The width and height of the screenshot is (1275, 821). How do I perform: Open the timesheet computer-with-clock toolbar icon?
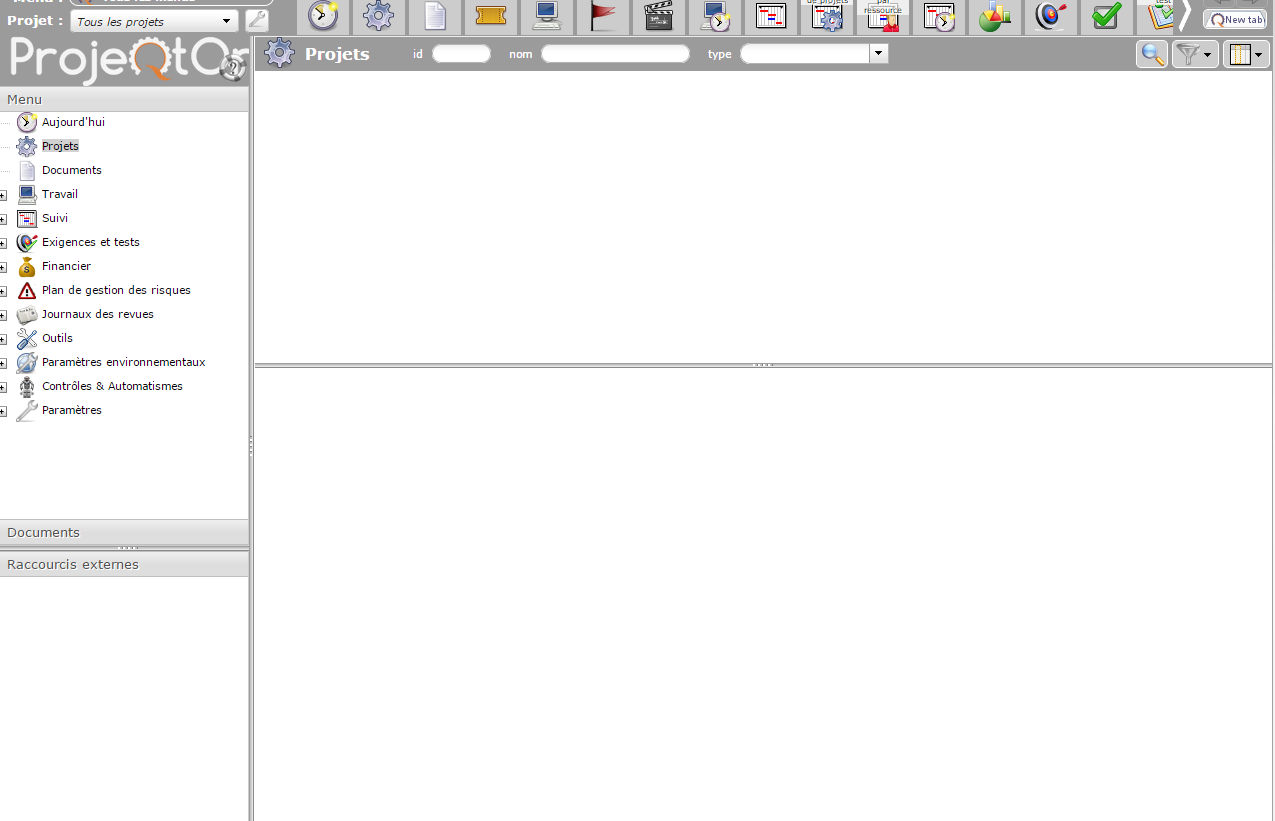pyautogui.click(x=715, y=16)
